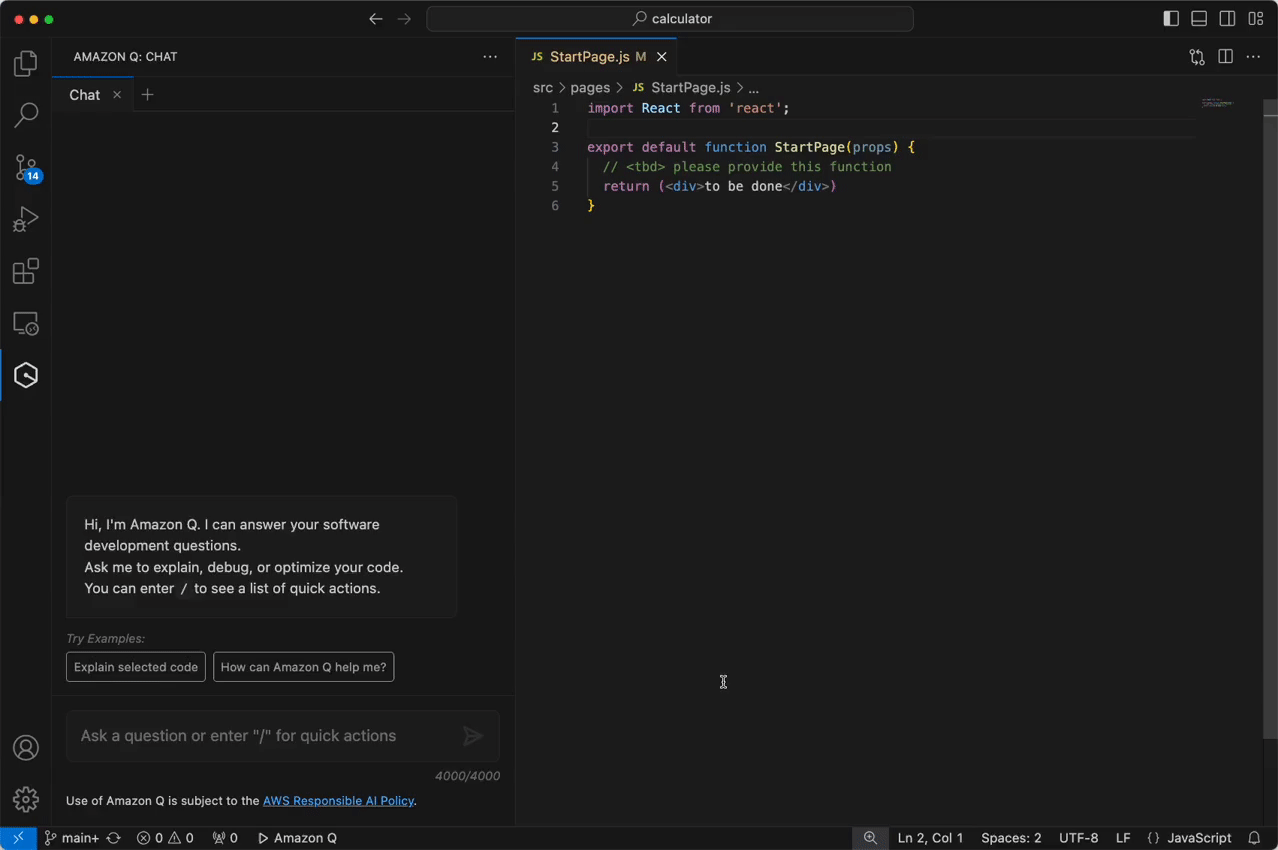
Task: Click the Synchronize Changes icon in status bar
Action: (114, 838)
